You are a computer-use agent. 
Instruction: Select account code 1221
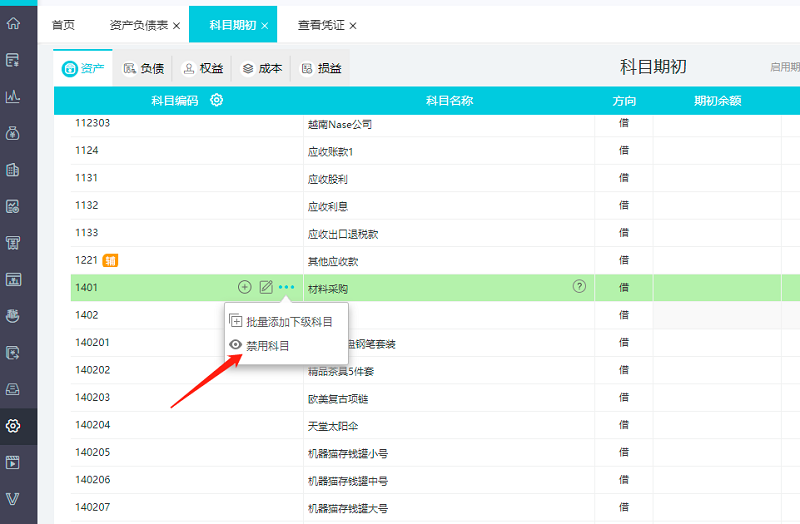(86, 260)
